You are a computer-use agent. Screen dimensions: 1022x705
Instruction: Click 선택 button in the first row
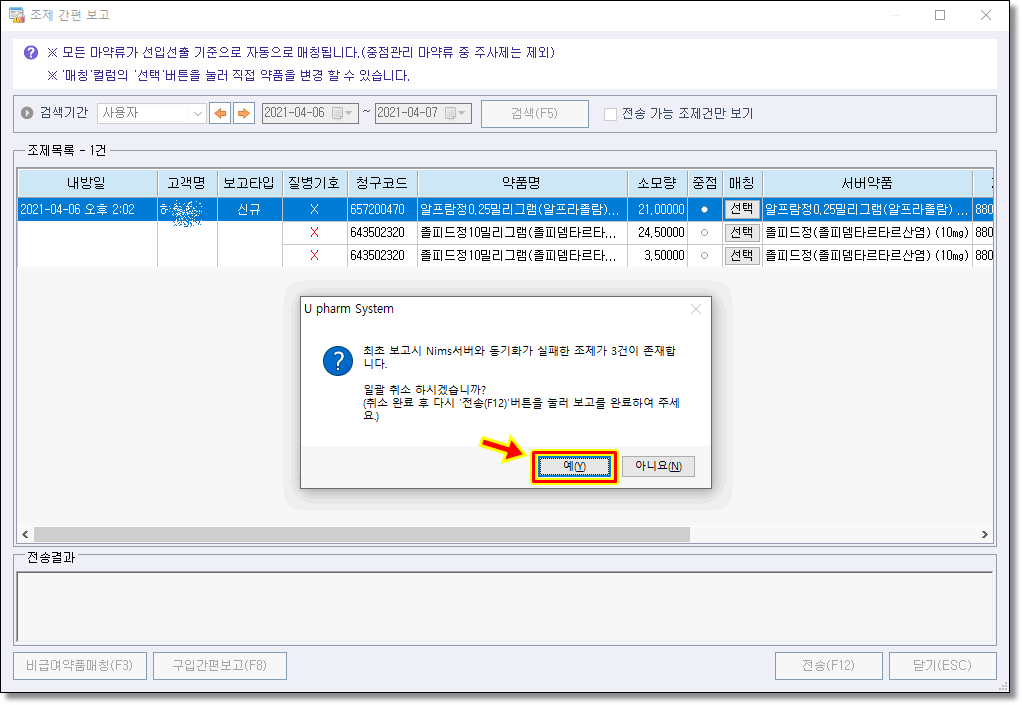point(741,209)
